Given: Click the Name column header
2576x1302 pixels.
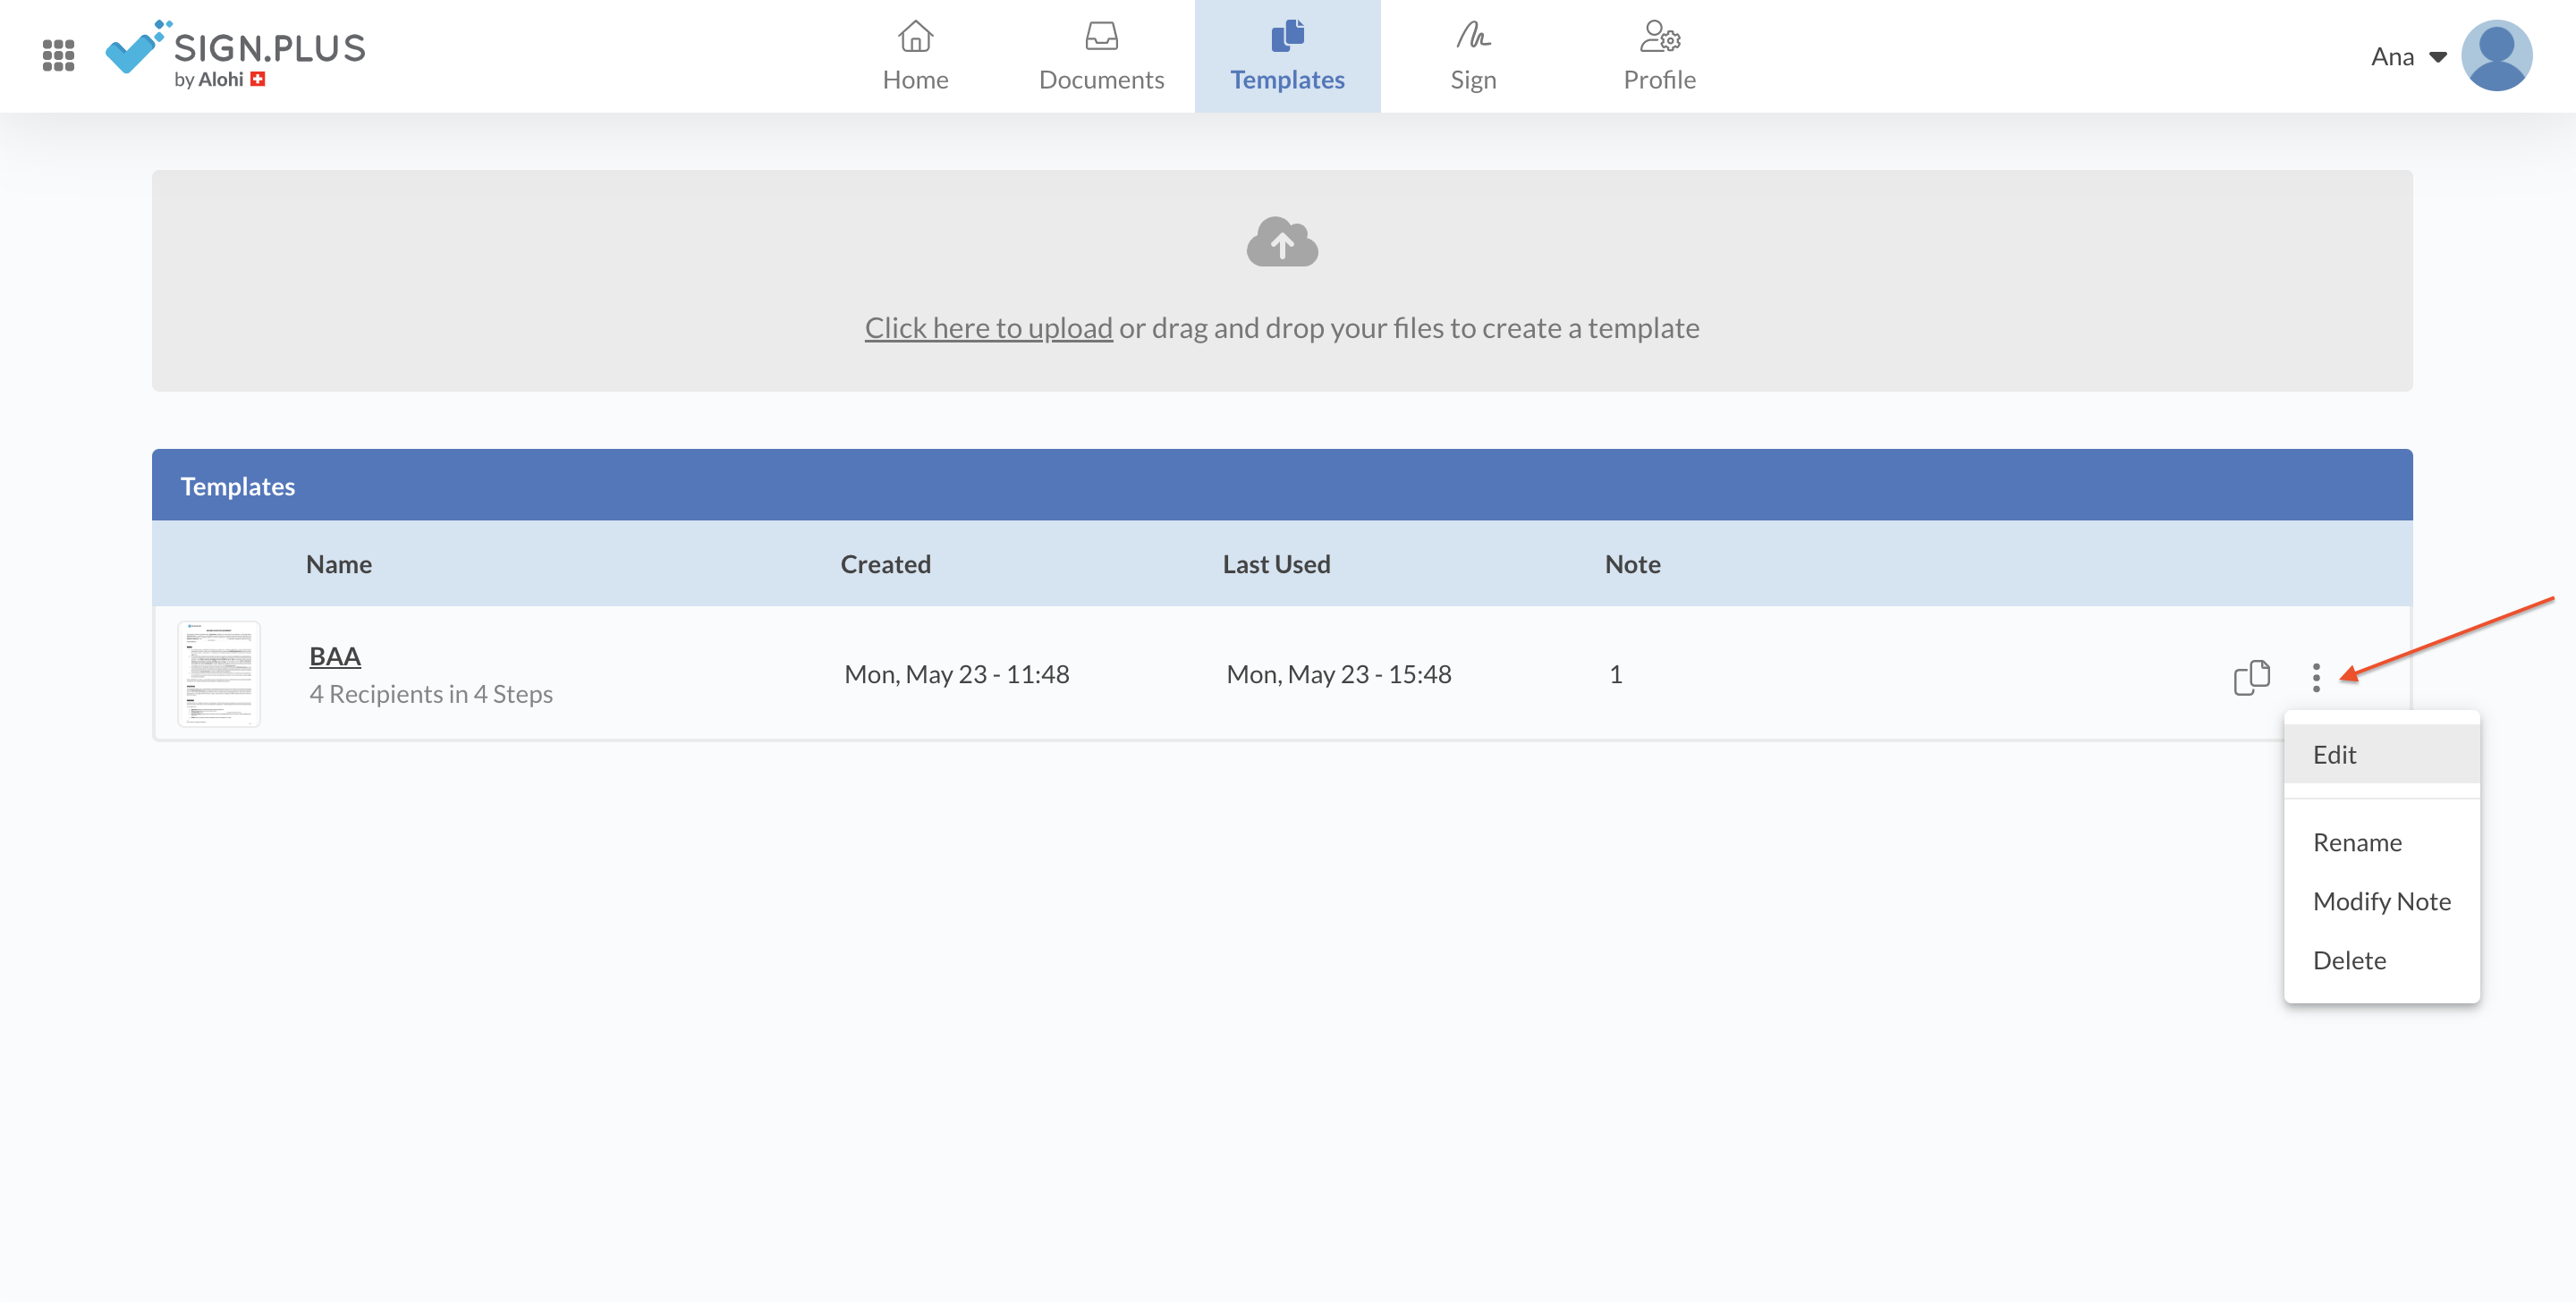Looking at the screenshot, I should click(339, 564).
